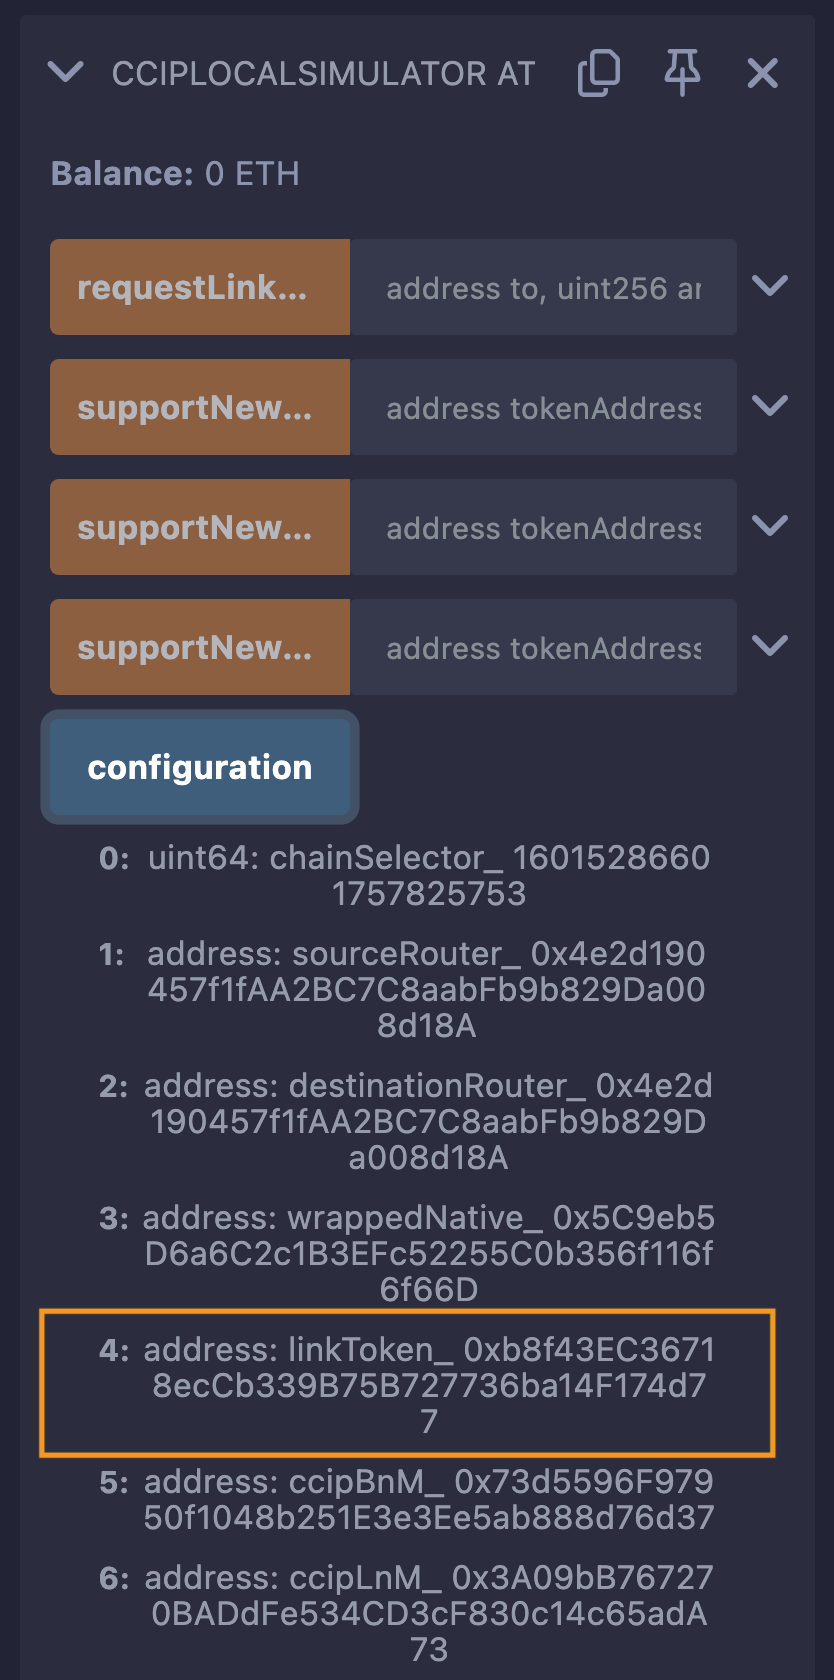Expand the requestLink function parameters chevron
This screenshot has width=834, height=1680.
tap(770, 287)
